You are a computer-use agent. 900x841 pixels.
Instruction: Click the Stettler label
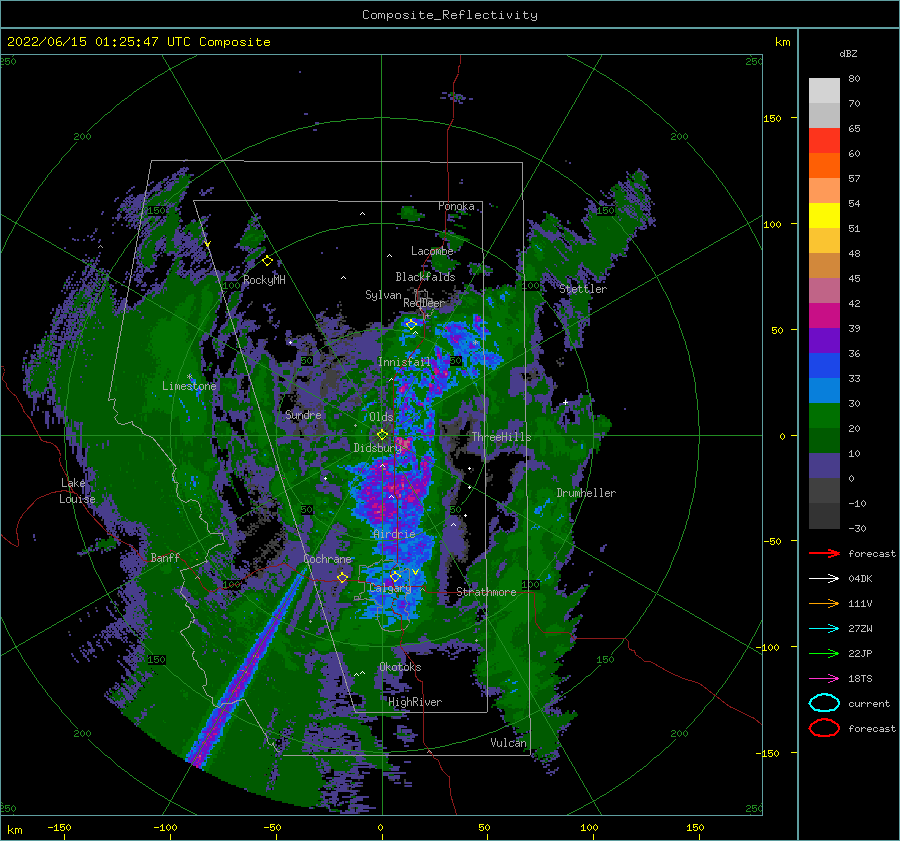pos(583,289)
